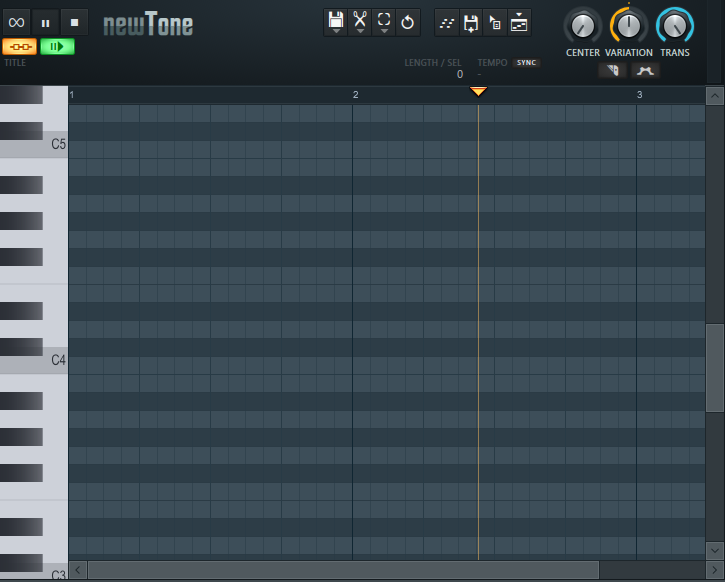Click the TEMPO value field
The width and height of the screenshot is (725, 582).
click(479, 74)
